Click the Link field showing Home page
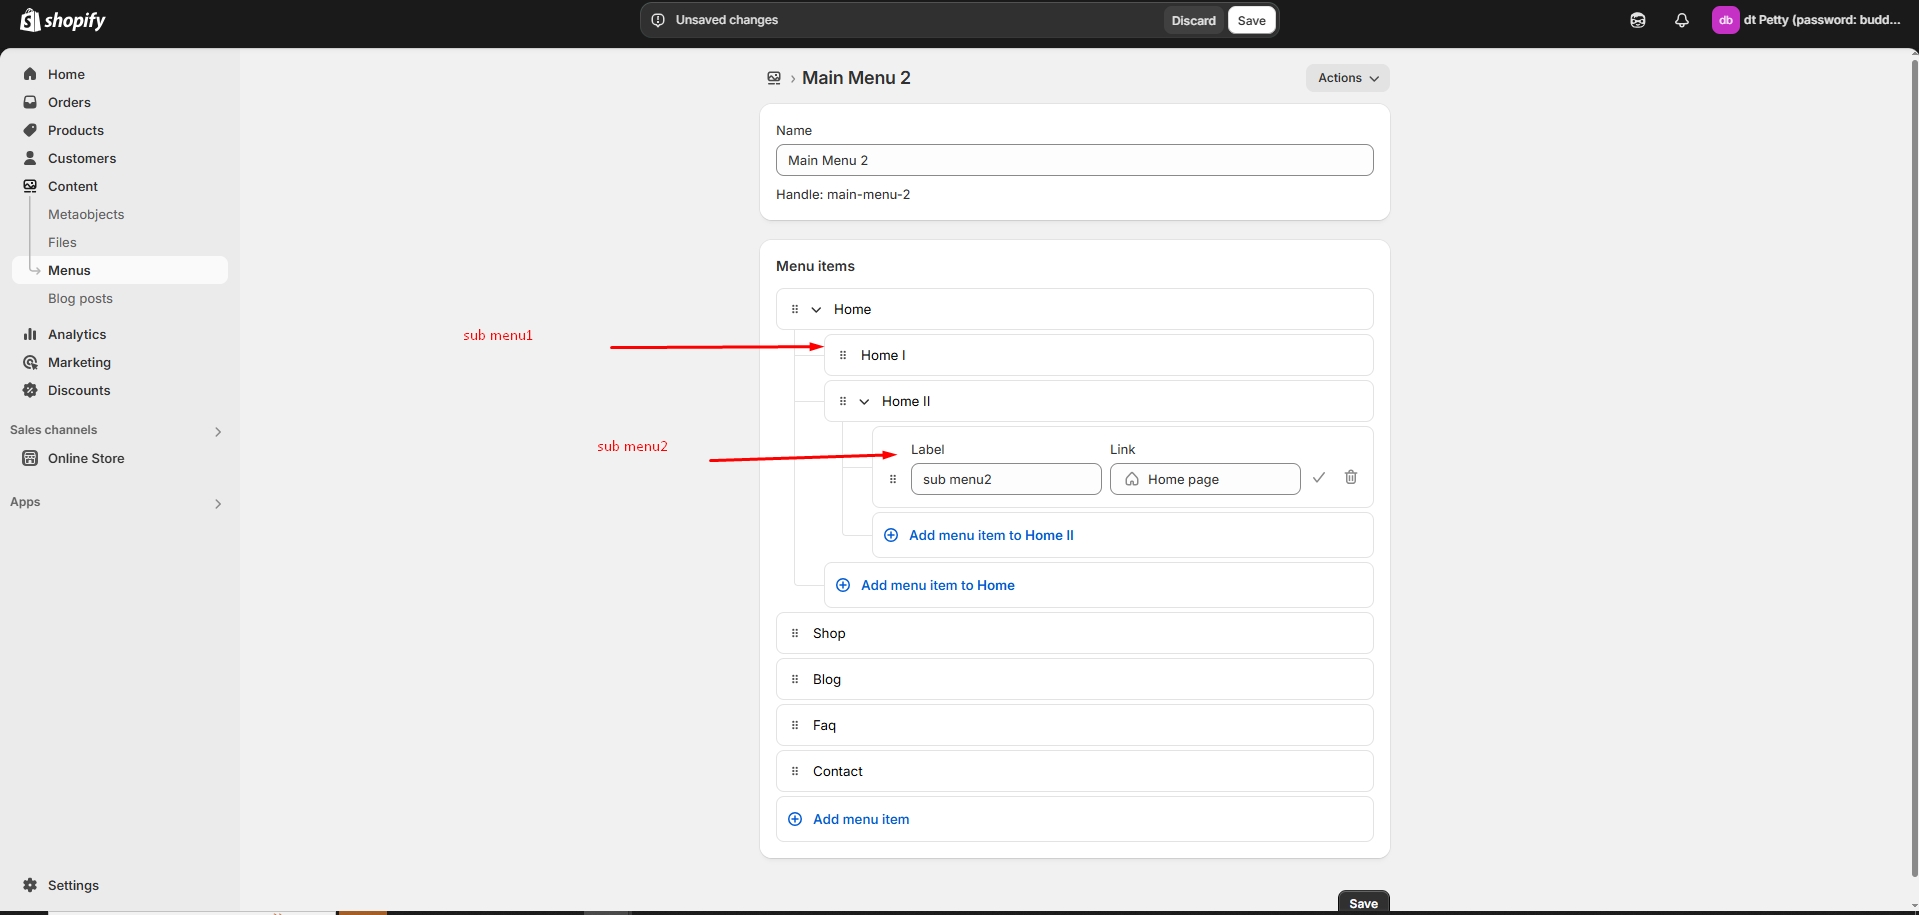The image size is (1919, 915). coord(1204,479)
